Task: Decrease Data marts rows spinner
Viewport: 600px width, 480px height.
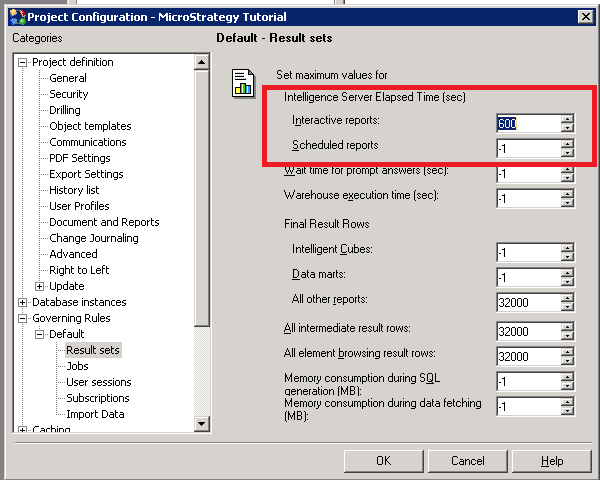Action: [567, 282]
